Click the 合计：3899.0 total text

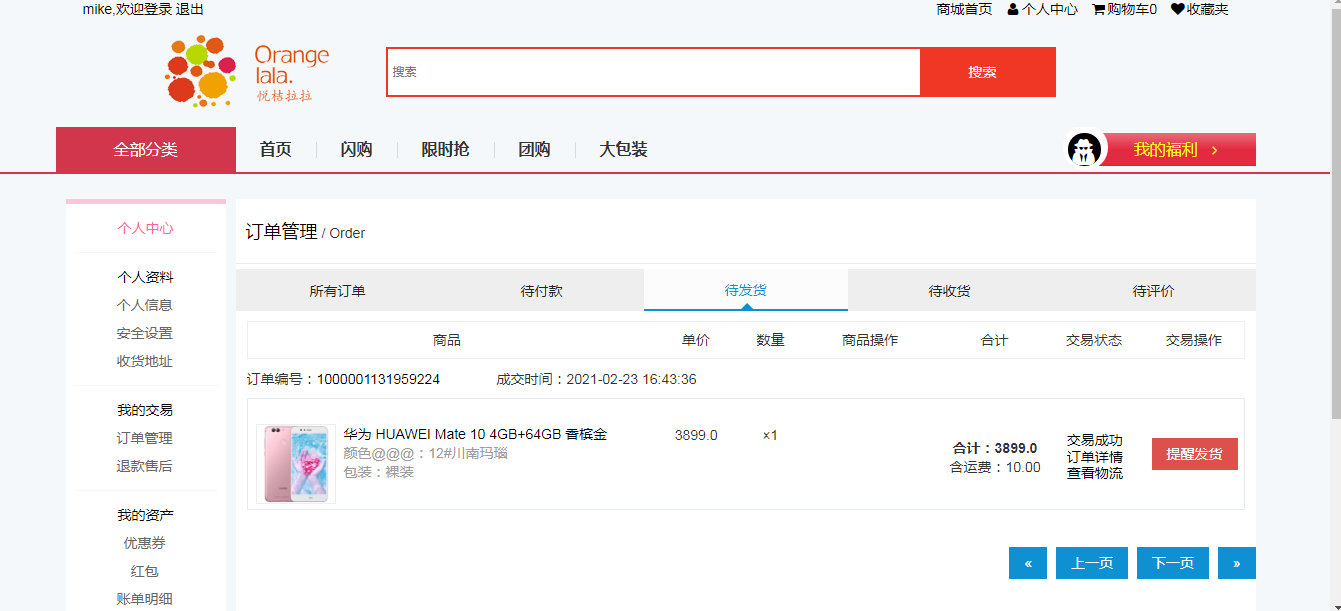pyautogui.click(x=995, y=448)
